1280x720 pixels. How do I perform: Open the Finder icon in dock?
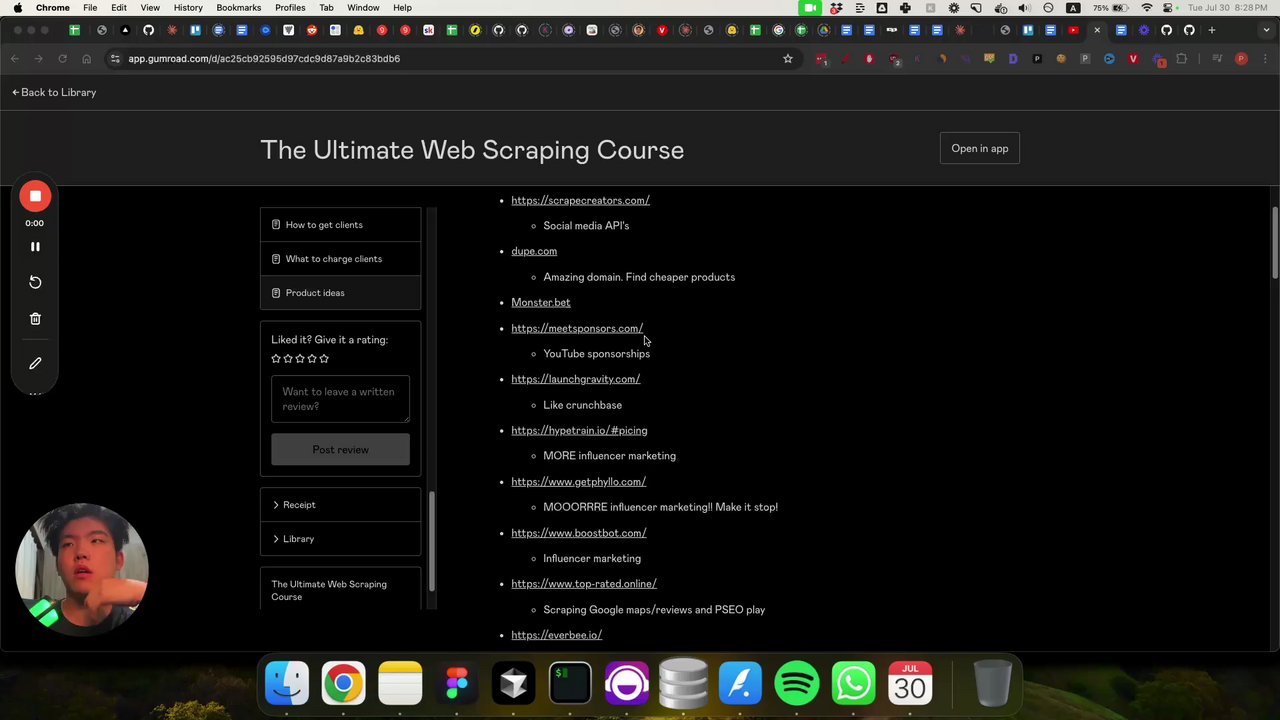tap(287, 684)
